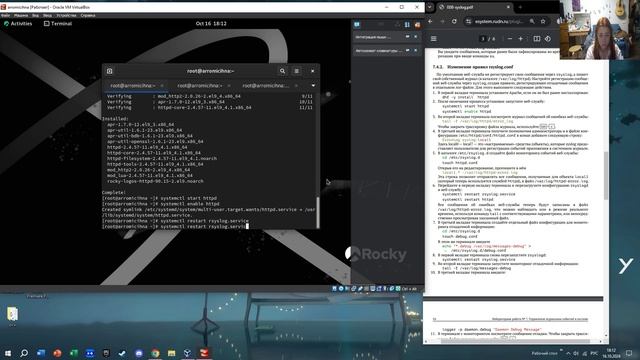Open the GNOME Activities overview

click(18, 24)
